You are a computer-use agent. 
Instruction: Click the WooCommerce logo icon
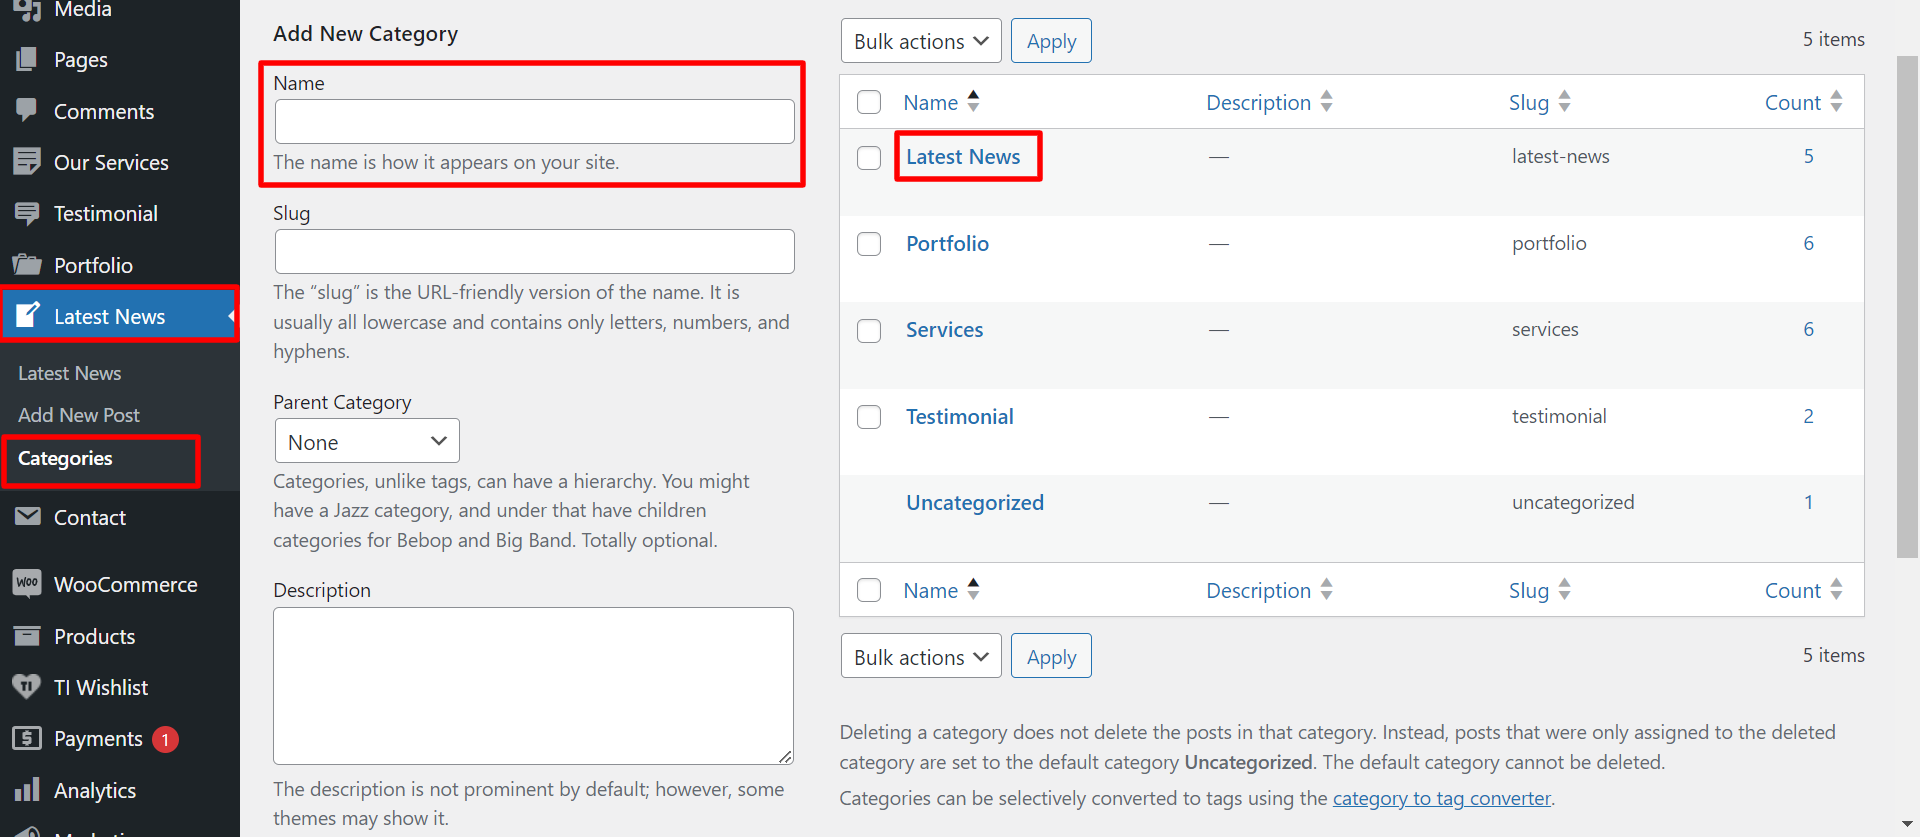27,584
